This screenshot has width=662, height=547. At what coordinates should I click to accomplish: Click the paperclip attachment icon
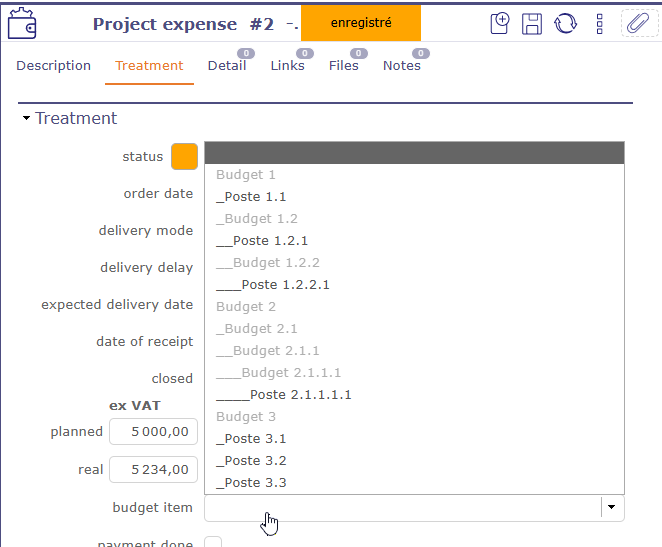point(637,23)
